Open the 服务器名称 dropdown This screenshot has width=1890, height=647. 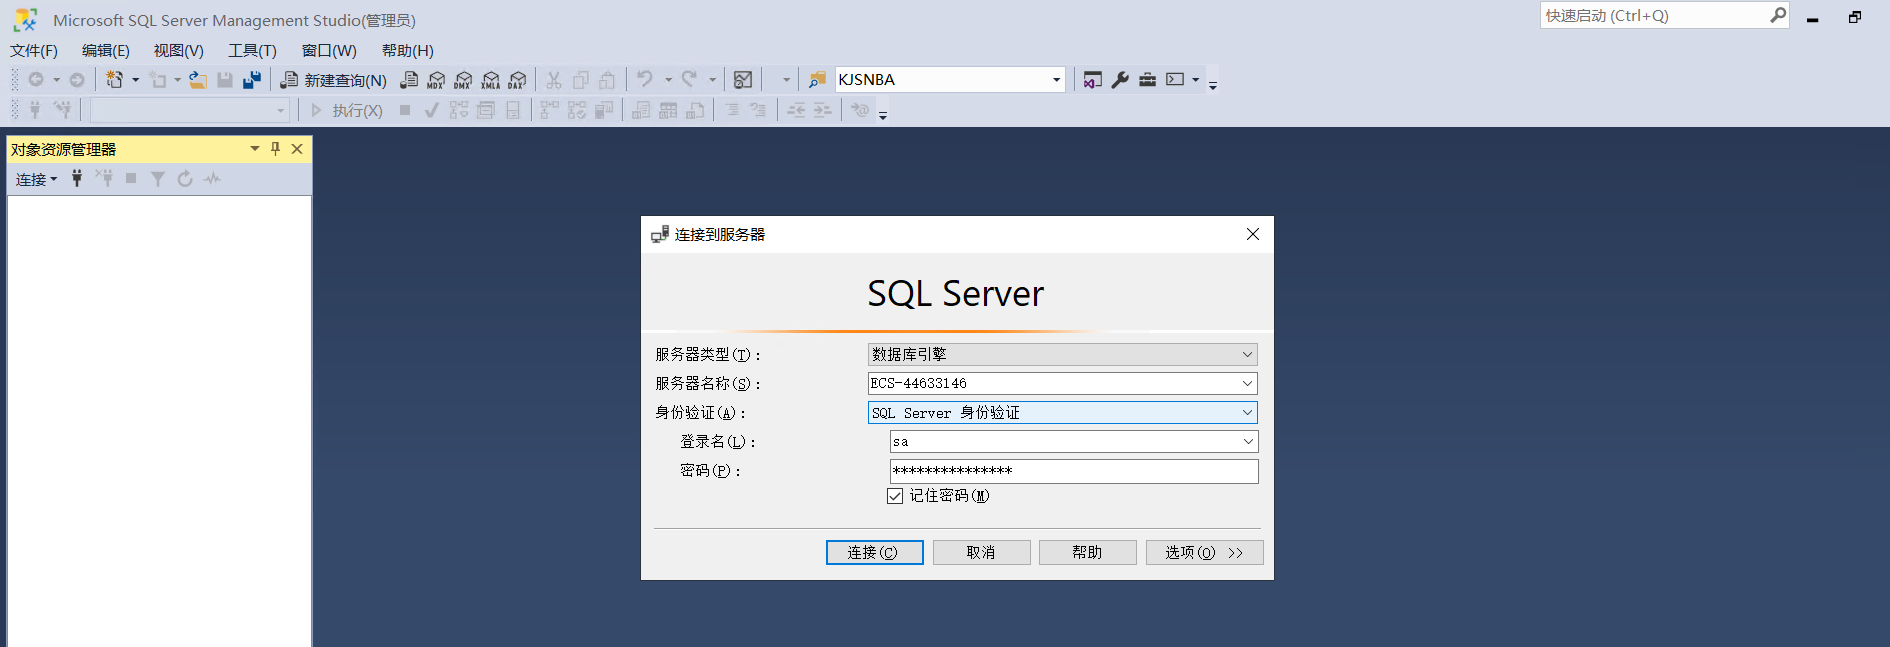tap(1247, 383)
